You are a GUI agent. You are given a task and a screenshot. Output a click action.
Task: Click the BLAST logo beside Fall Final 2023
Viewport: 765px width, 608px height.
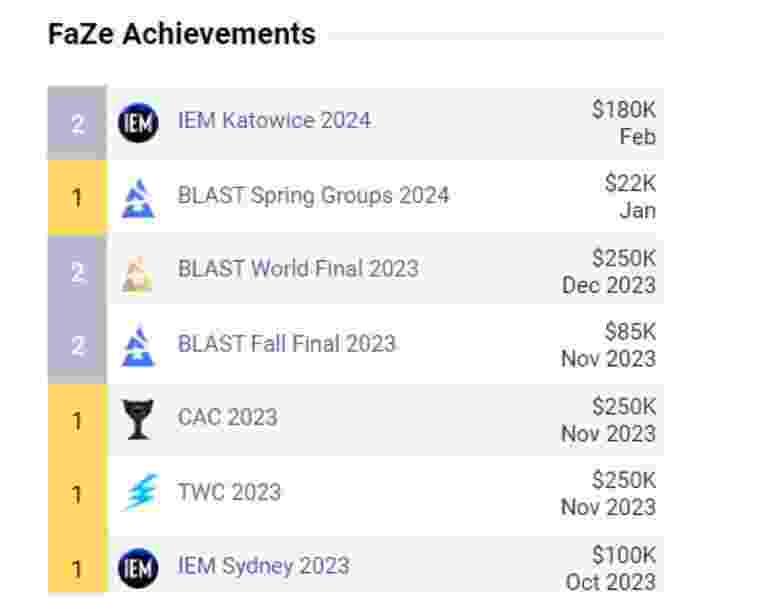click(x=138, y=345)
